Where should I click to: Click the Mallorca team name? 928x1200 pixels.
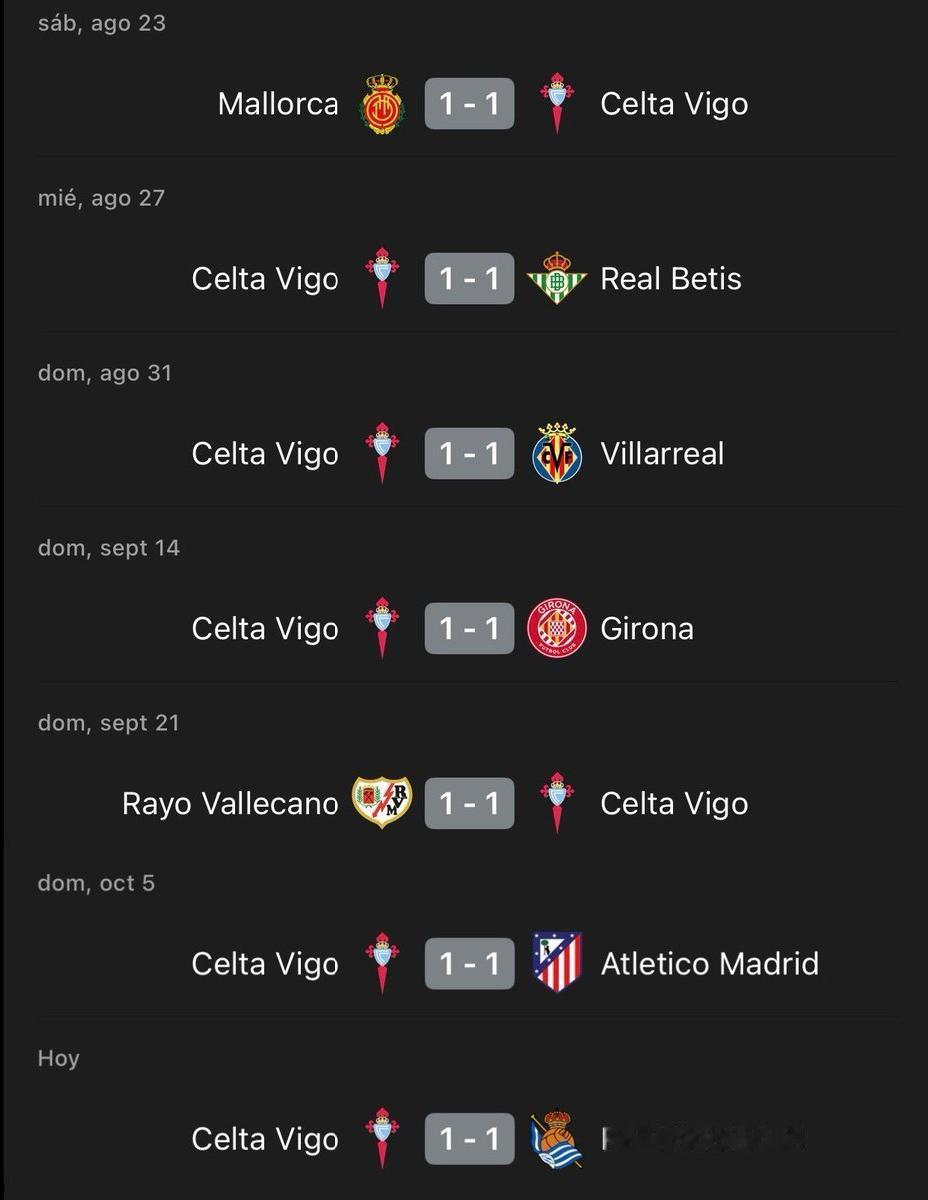pyautogui.click(x=278, y=104)
